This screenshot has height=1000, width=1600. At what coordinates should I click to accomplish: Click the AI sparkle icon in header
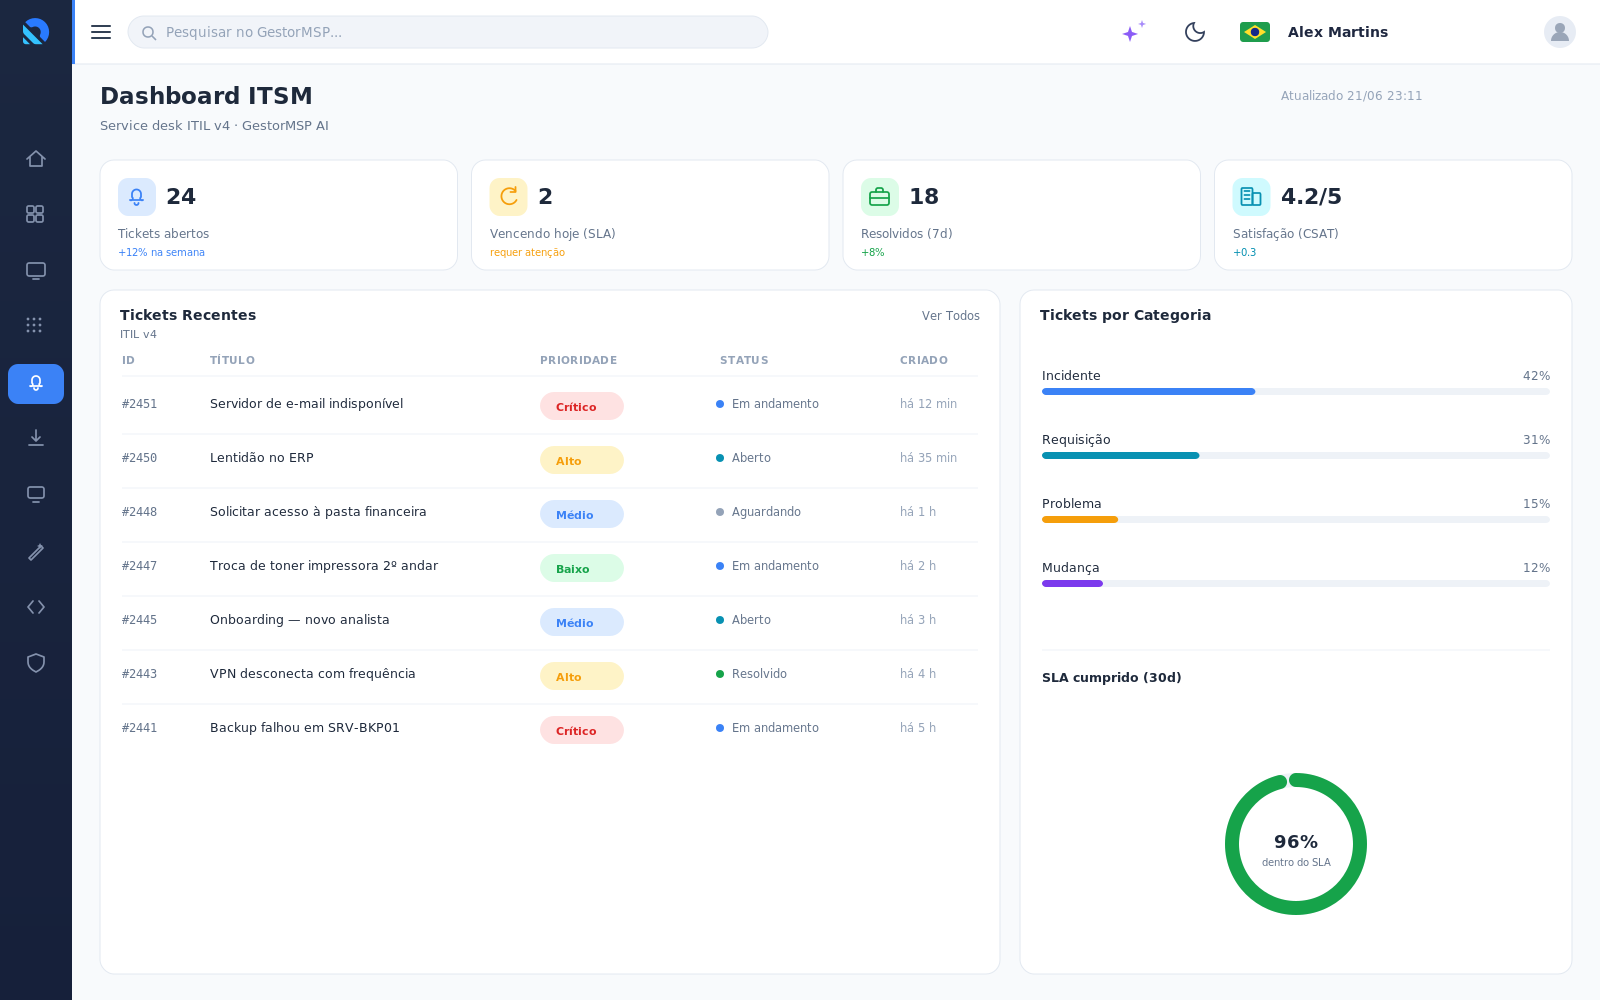[1133, 32]
